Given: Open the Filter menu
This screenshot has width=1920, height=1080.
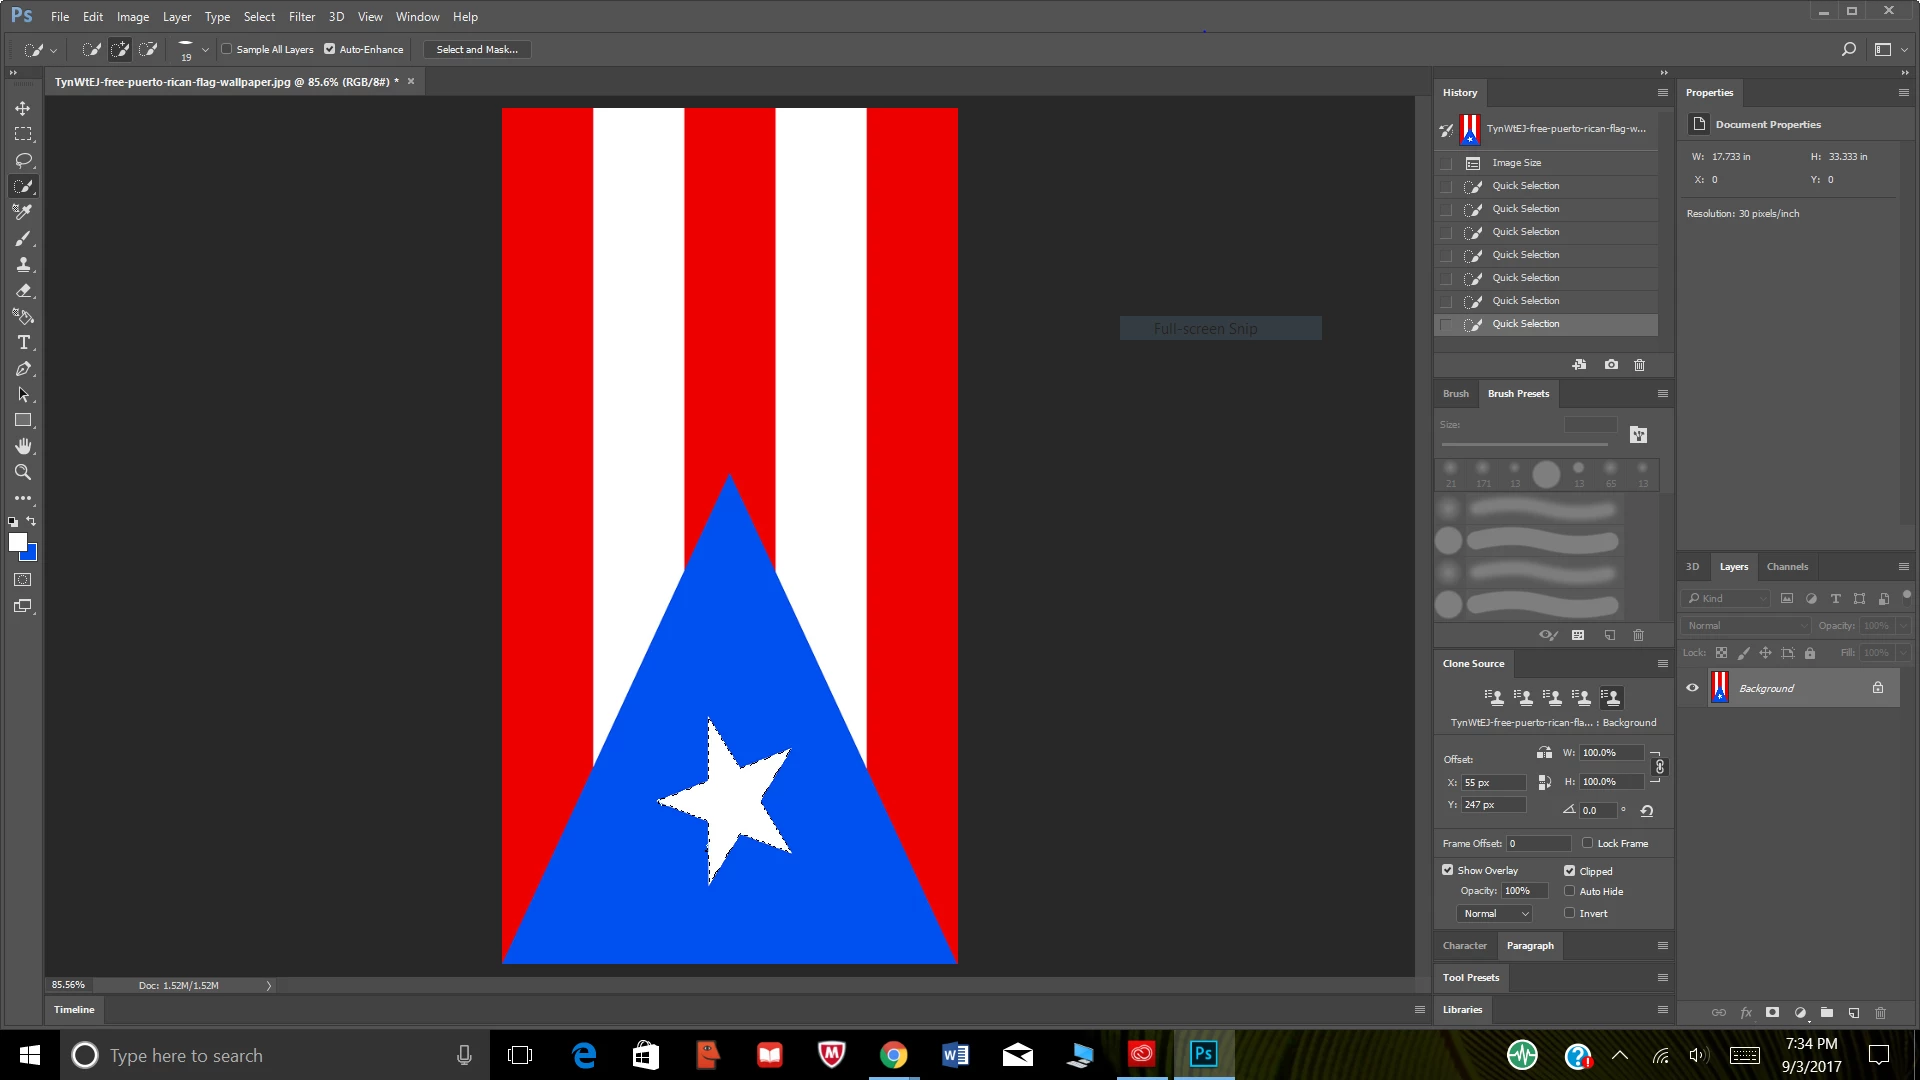Looking at the screenshot, I should pos(301,16).
